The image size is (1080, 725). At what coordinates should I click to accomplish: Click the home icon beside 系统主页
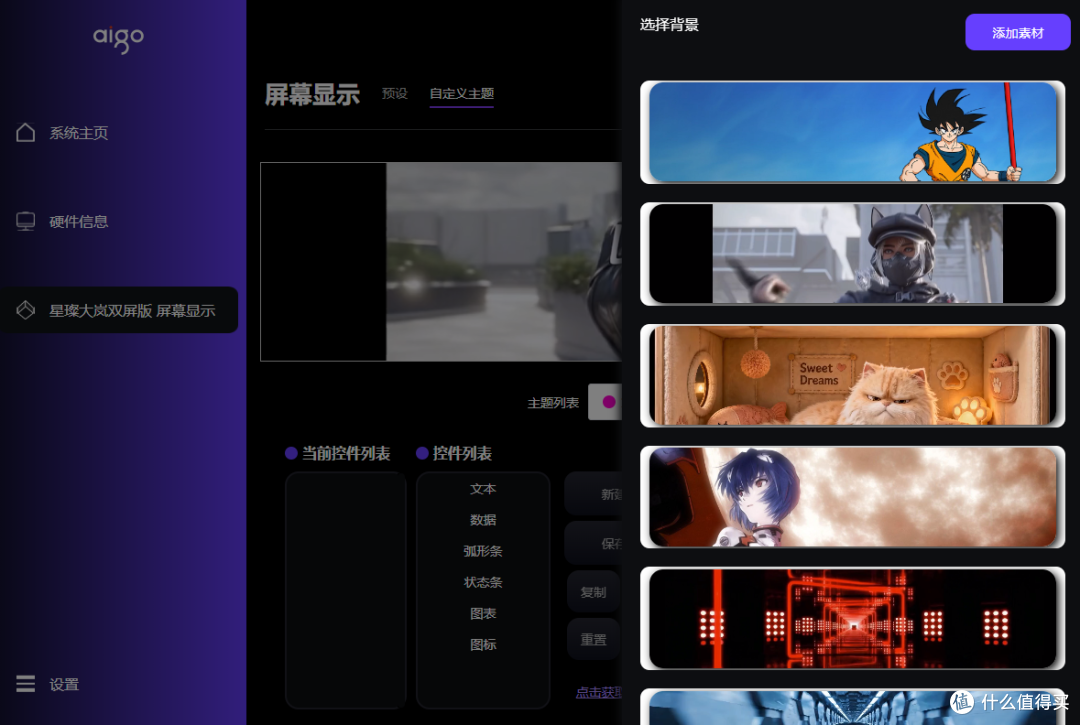[25, 132]
